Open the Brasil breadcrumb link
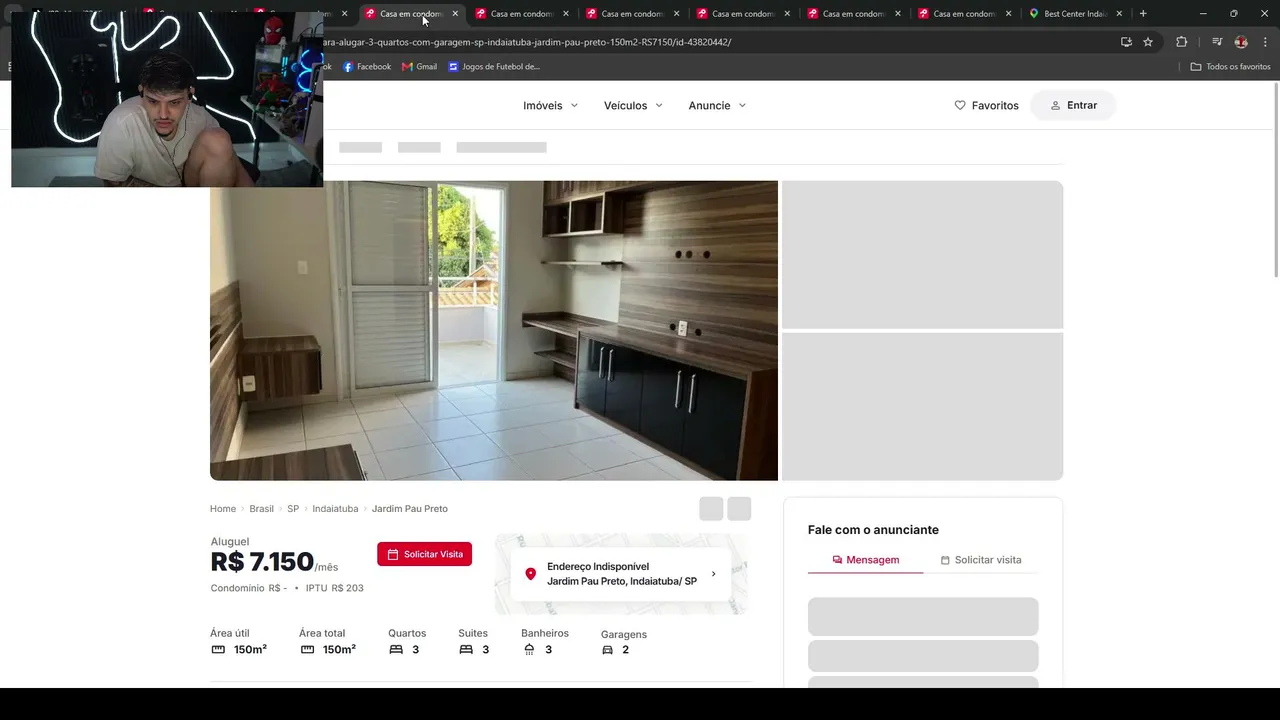 point(261,509)
